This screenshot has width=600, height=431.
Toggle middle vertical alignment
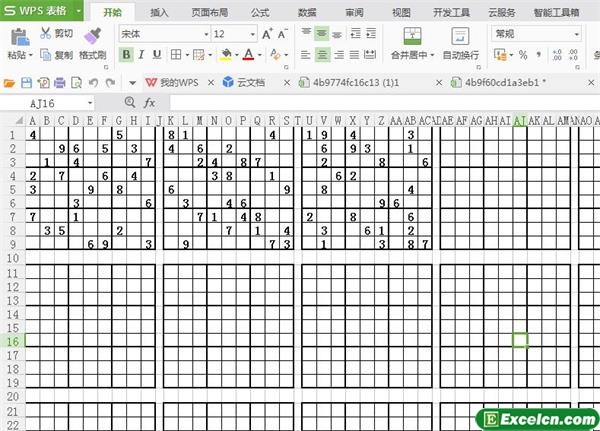(x=321, y=34)
